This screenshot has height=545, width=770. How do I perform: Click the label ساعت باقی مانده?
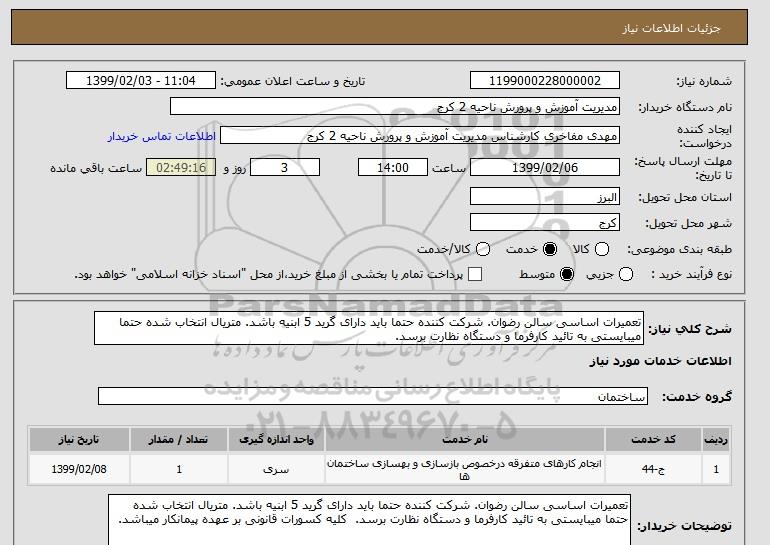[96, 168]
